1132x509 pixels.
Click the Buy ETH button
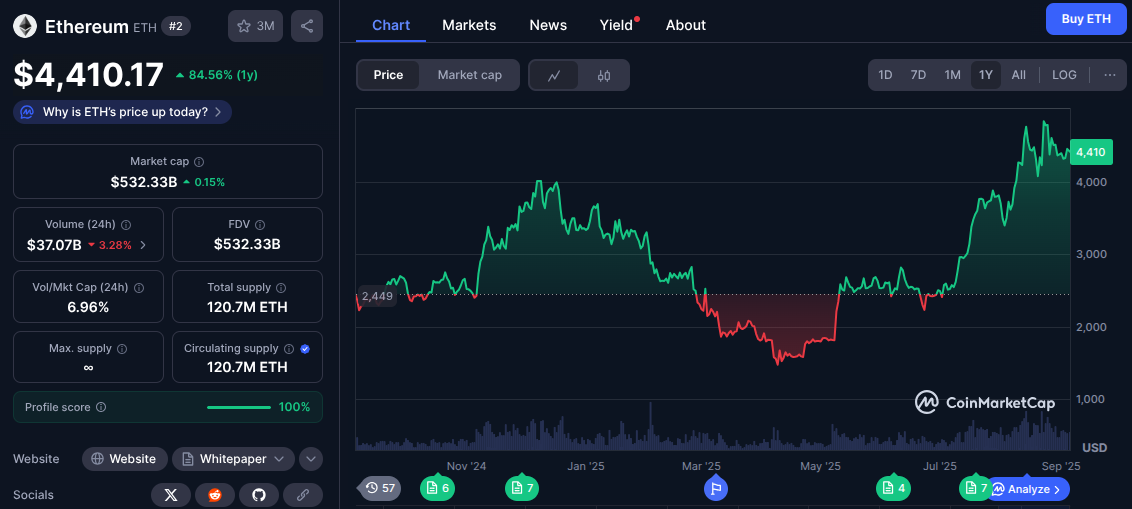point(1086,19)
